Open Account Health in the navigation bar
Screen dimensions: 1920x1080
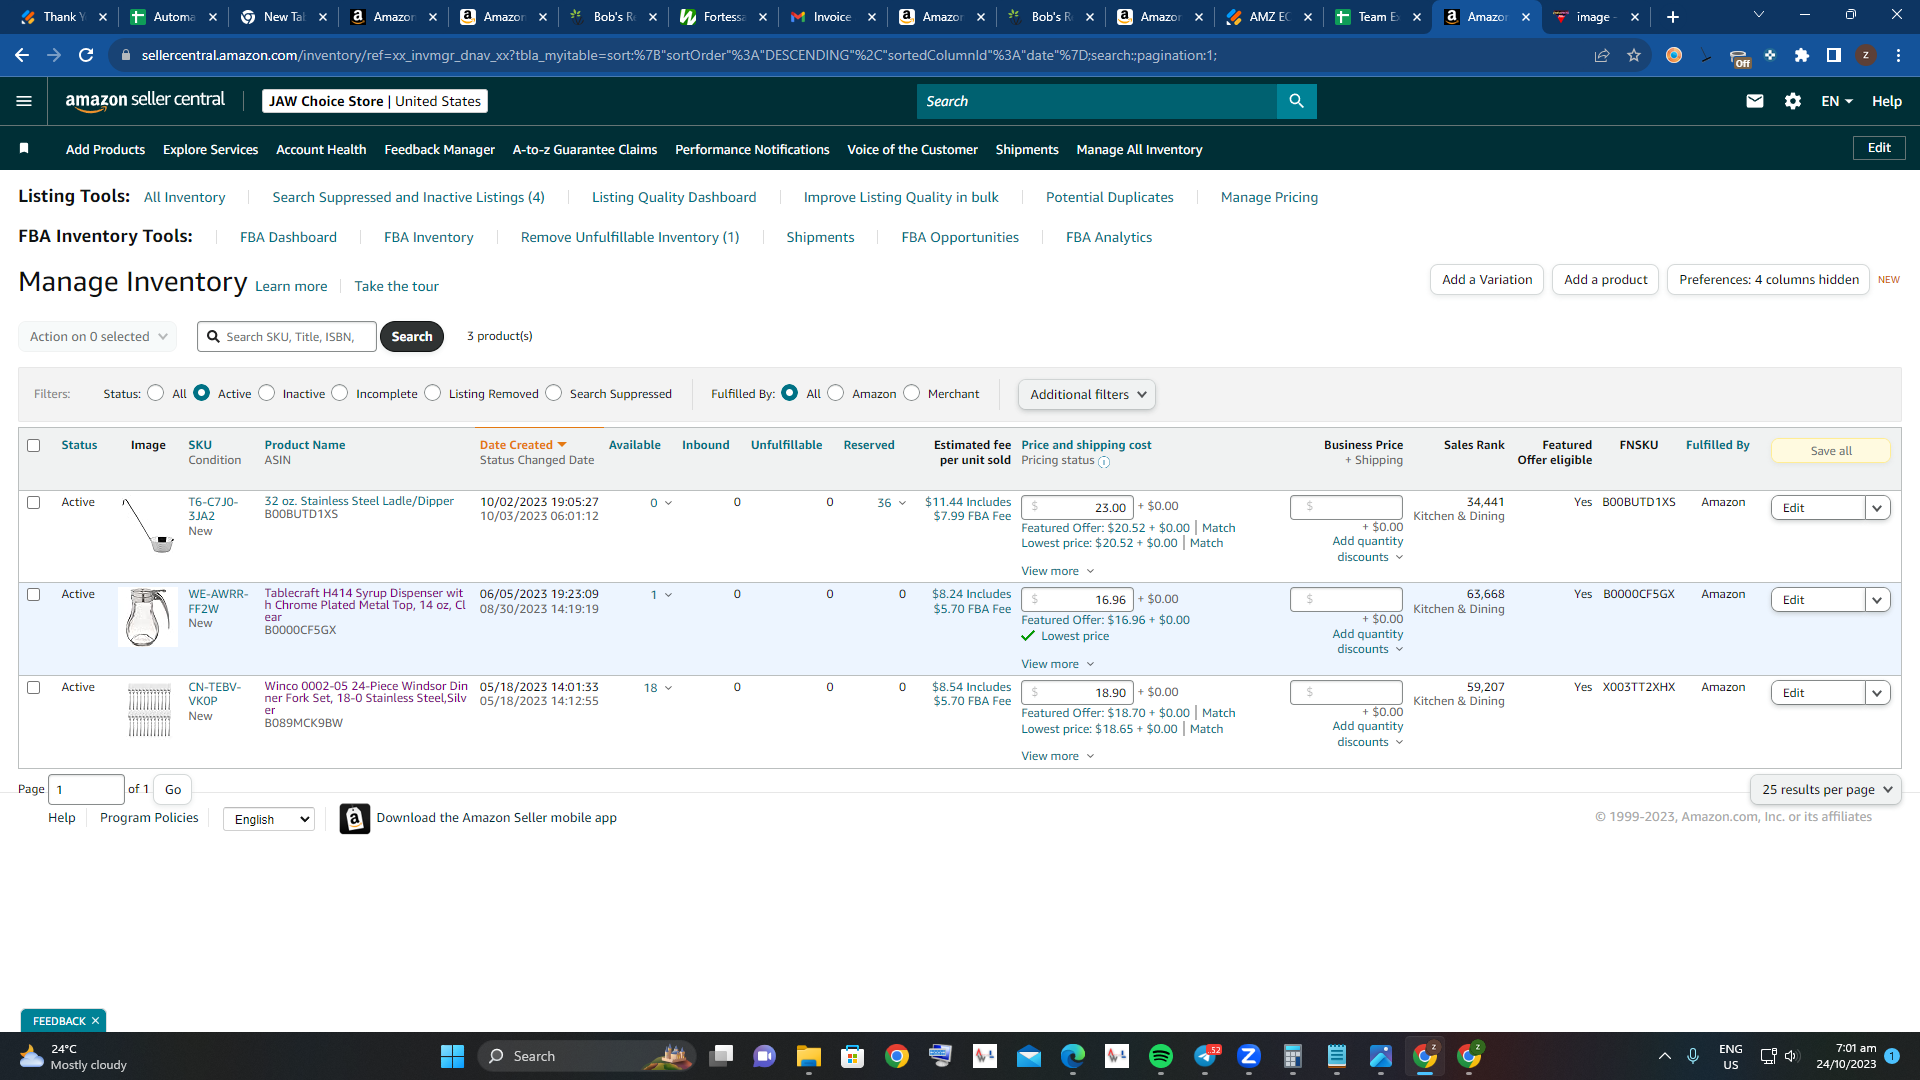pos(321,149)
